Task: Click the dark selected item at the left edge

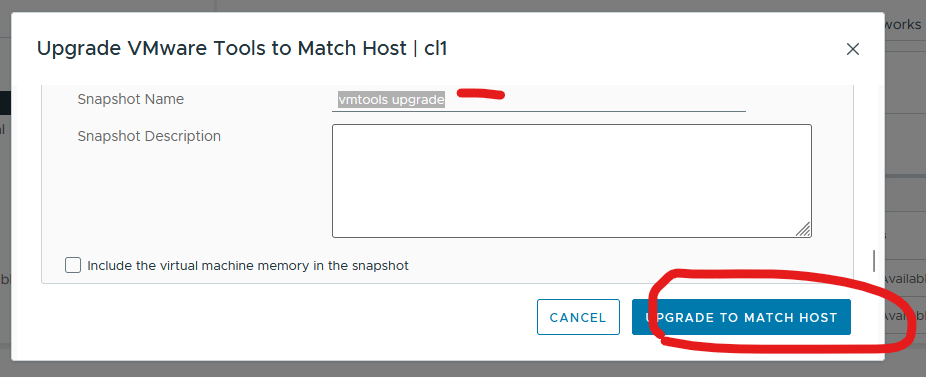Action: (x=5, y=103)
